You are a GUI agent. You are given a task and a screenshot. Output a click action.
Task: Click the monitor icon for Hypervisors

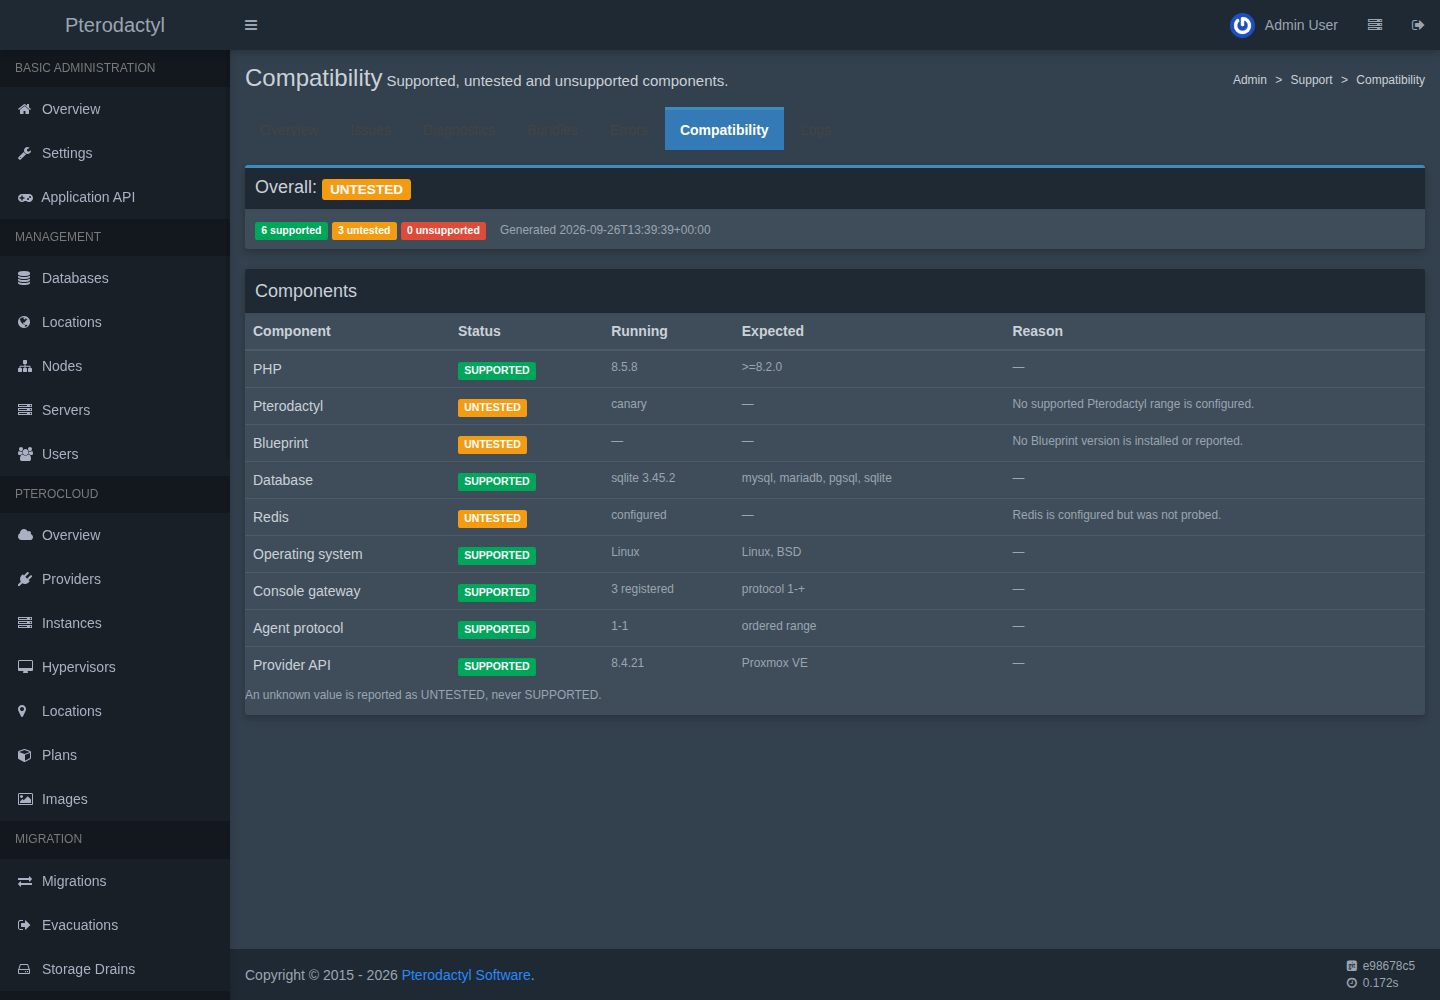pyautogui.click(x=25, y=667)
